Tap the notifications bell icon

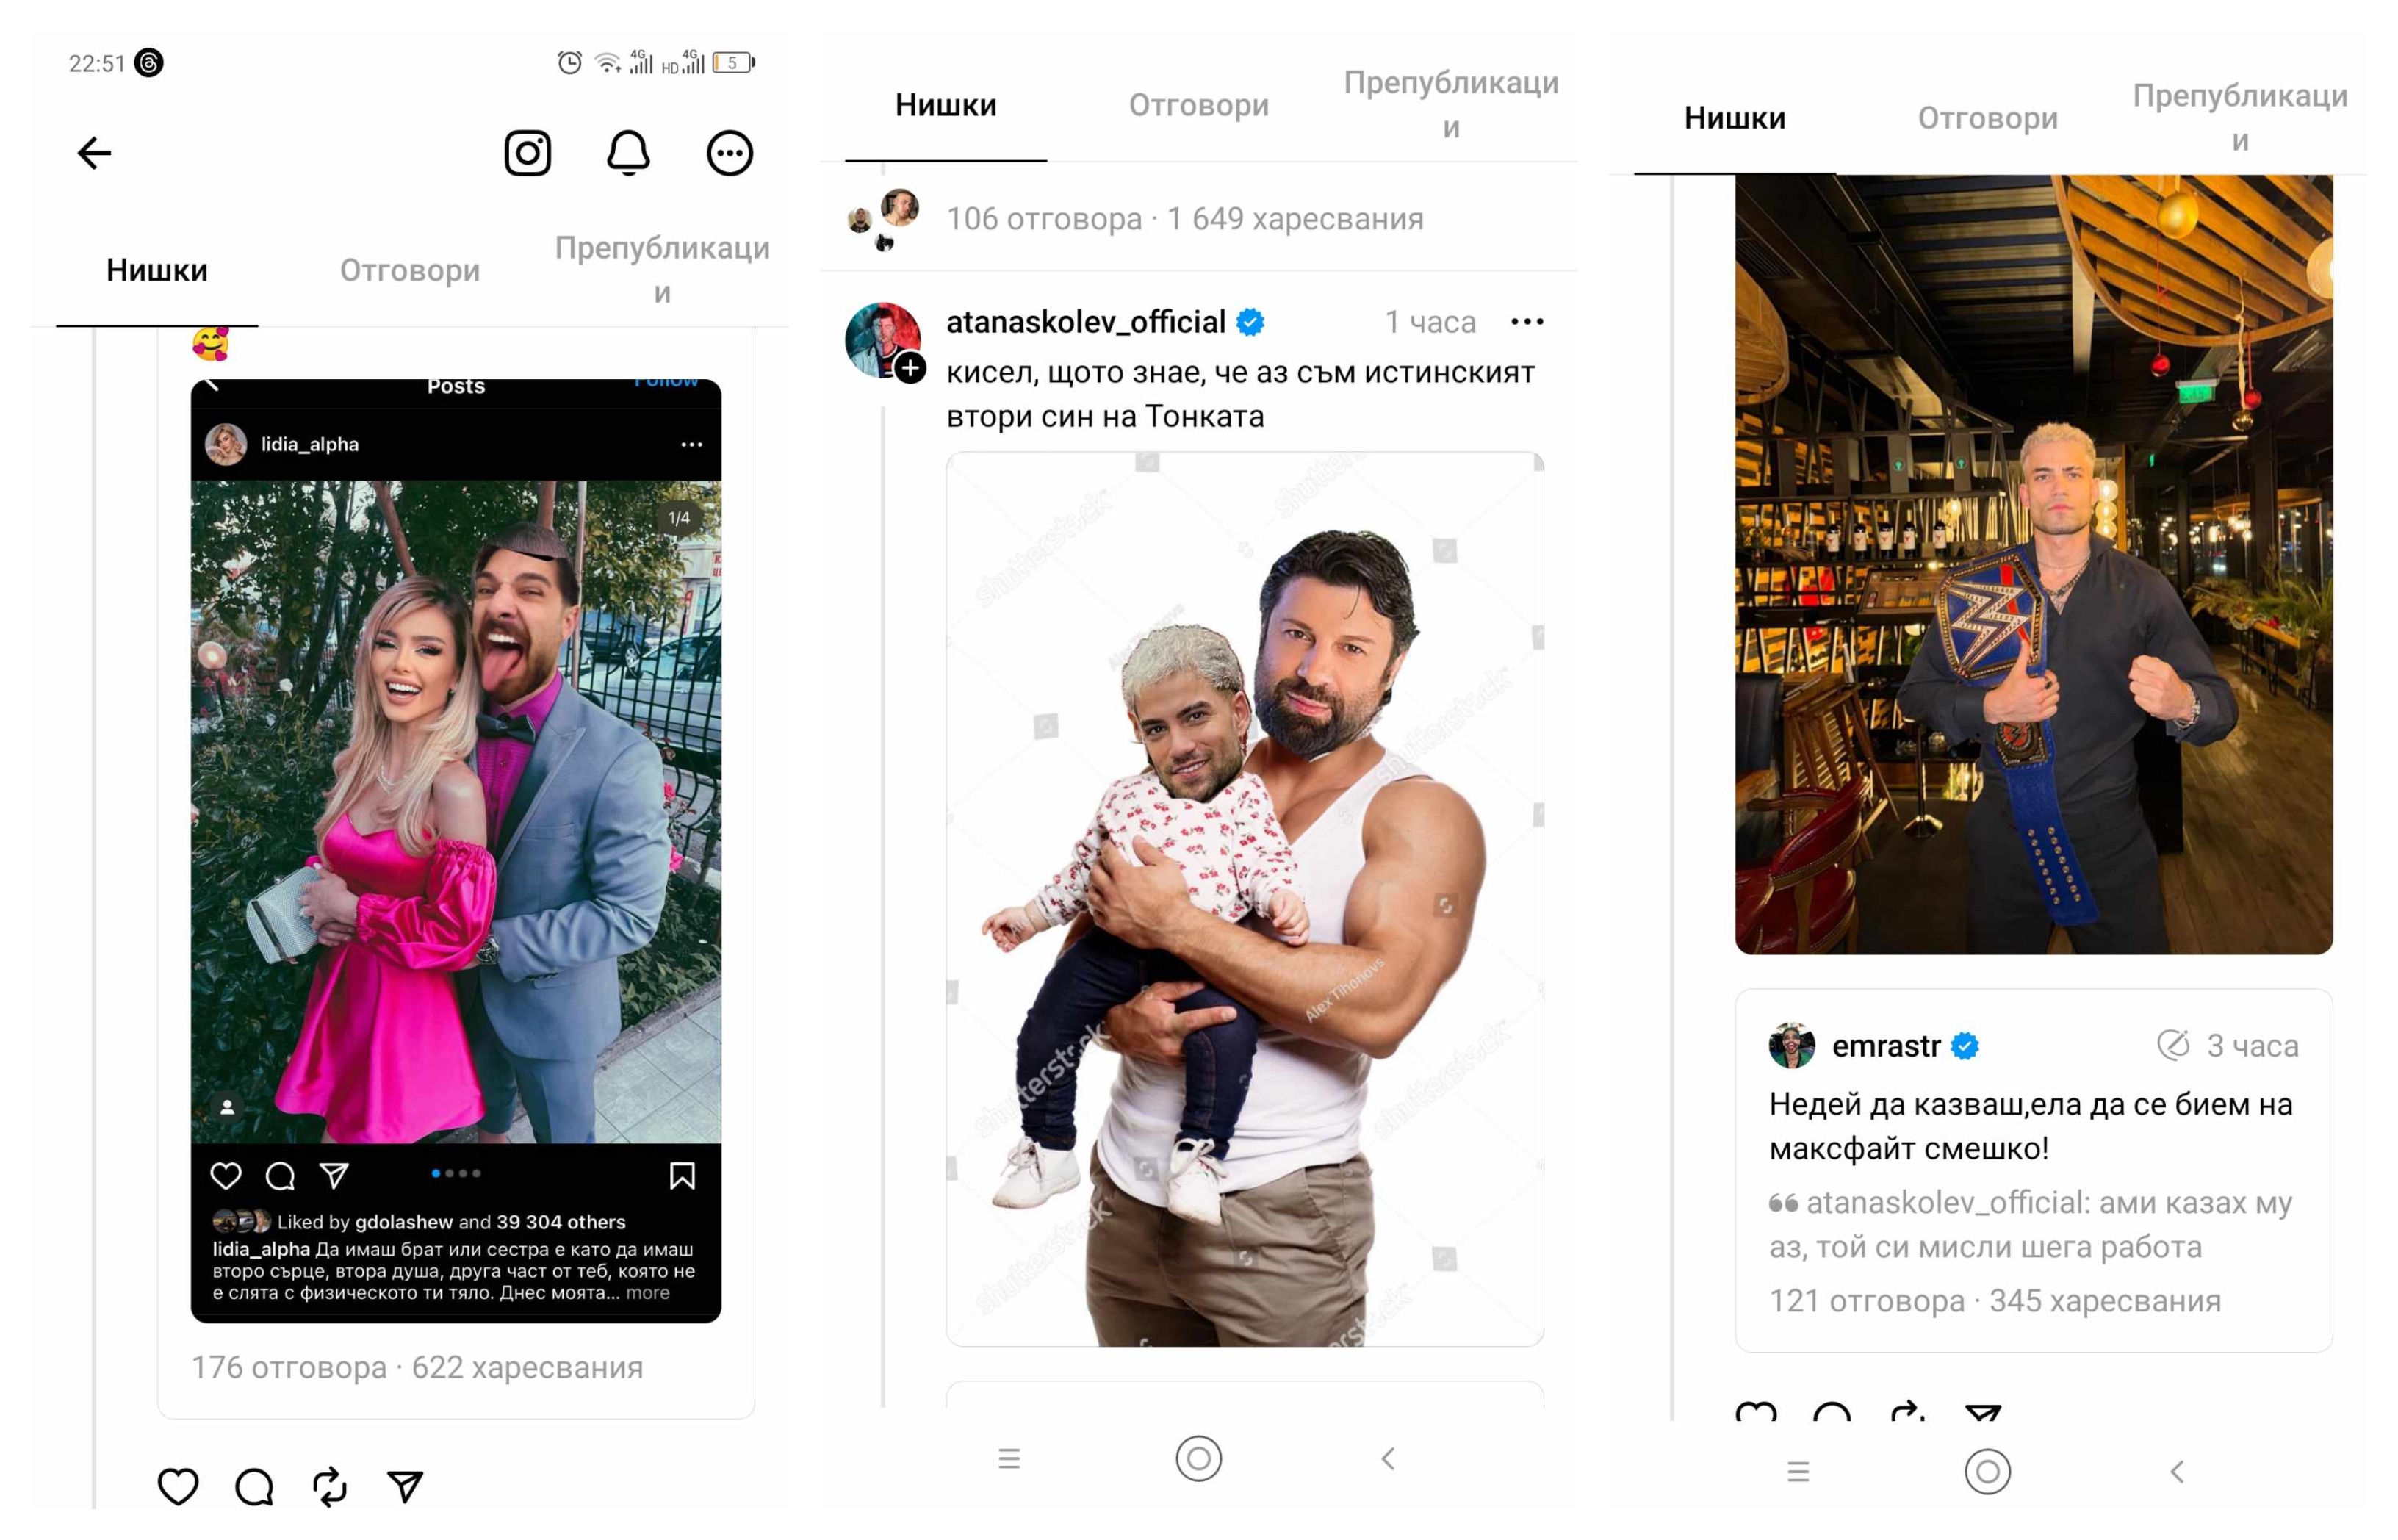pos(628,153)
